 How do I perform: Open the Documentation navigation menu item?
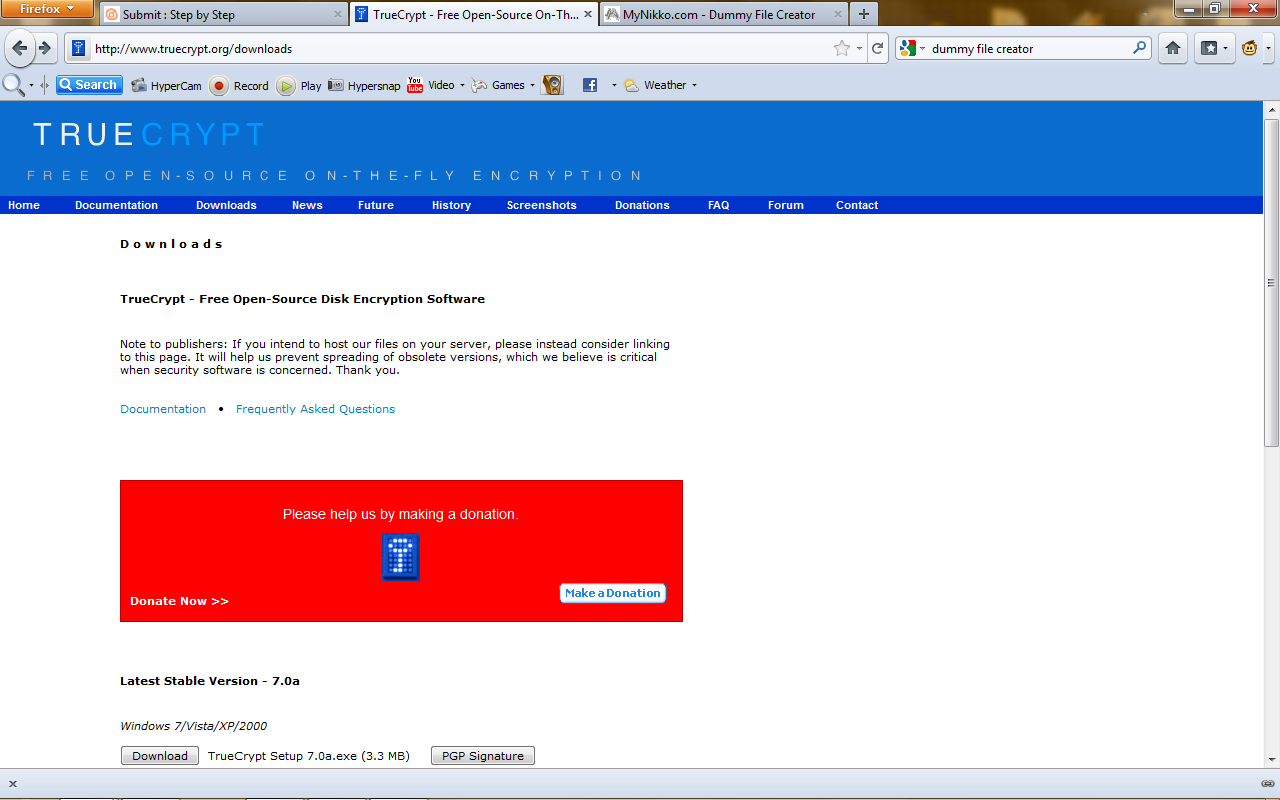116,205
